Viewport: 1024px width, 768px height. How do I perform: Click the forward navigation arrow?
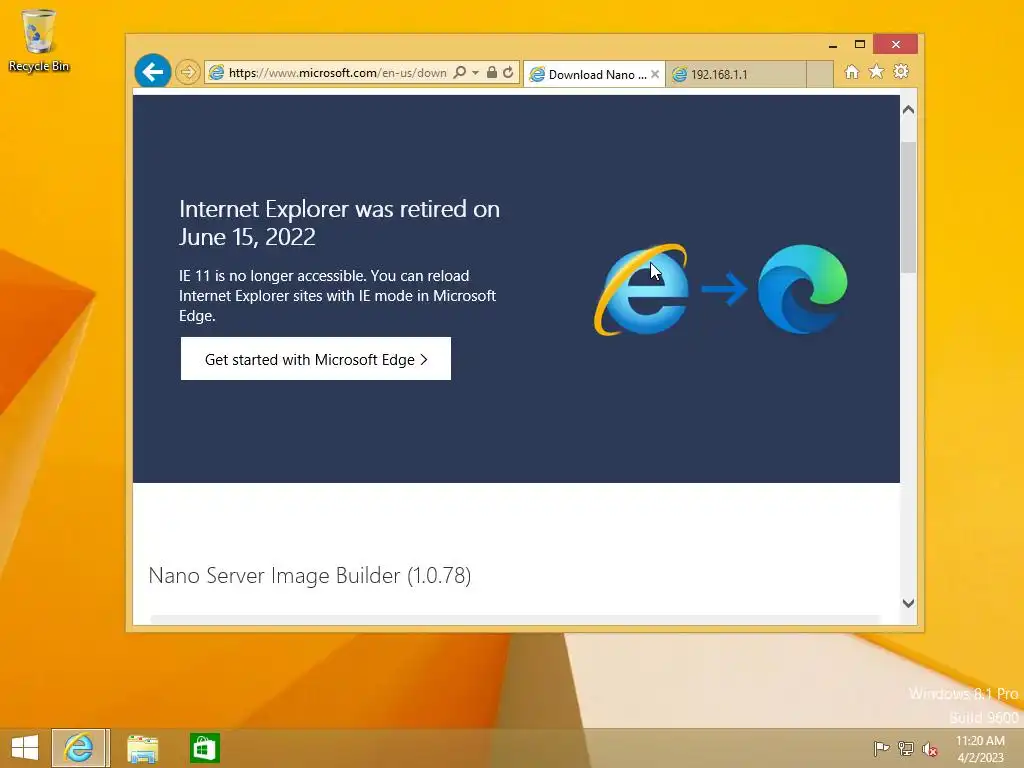pyautogui.click(x=187, y=72)
